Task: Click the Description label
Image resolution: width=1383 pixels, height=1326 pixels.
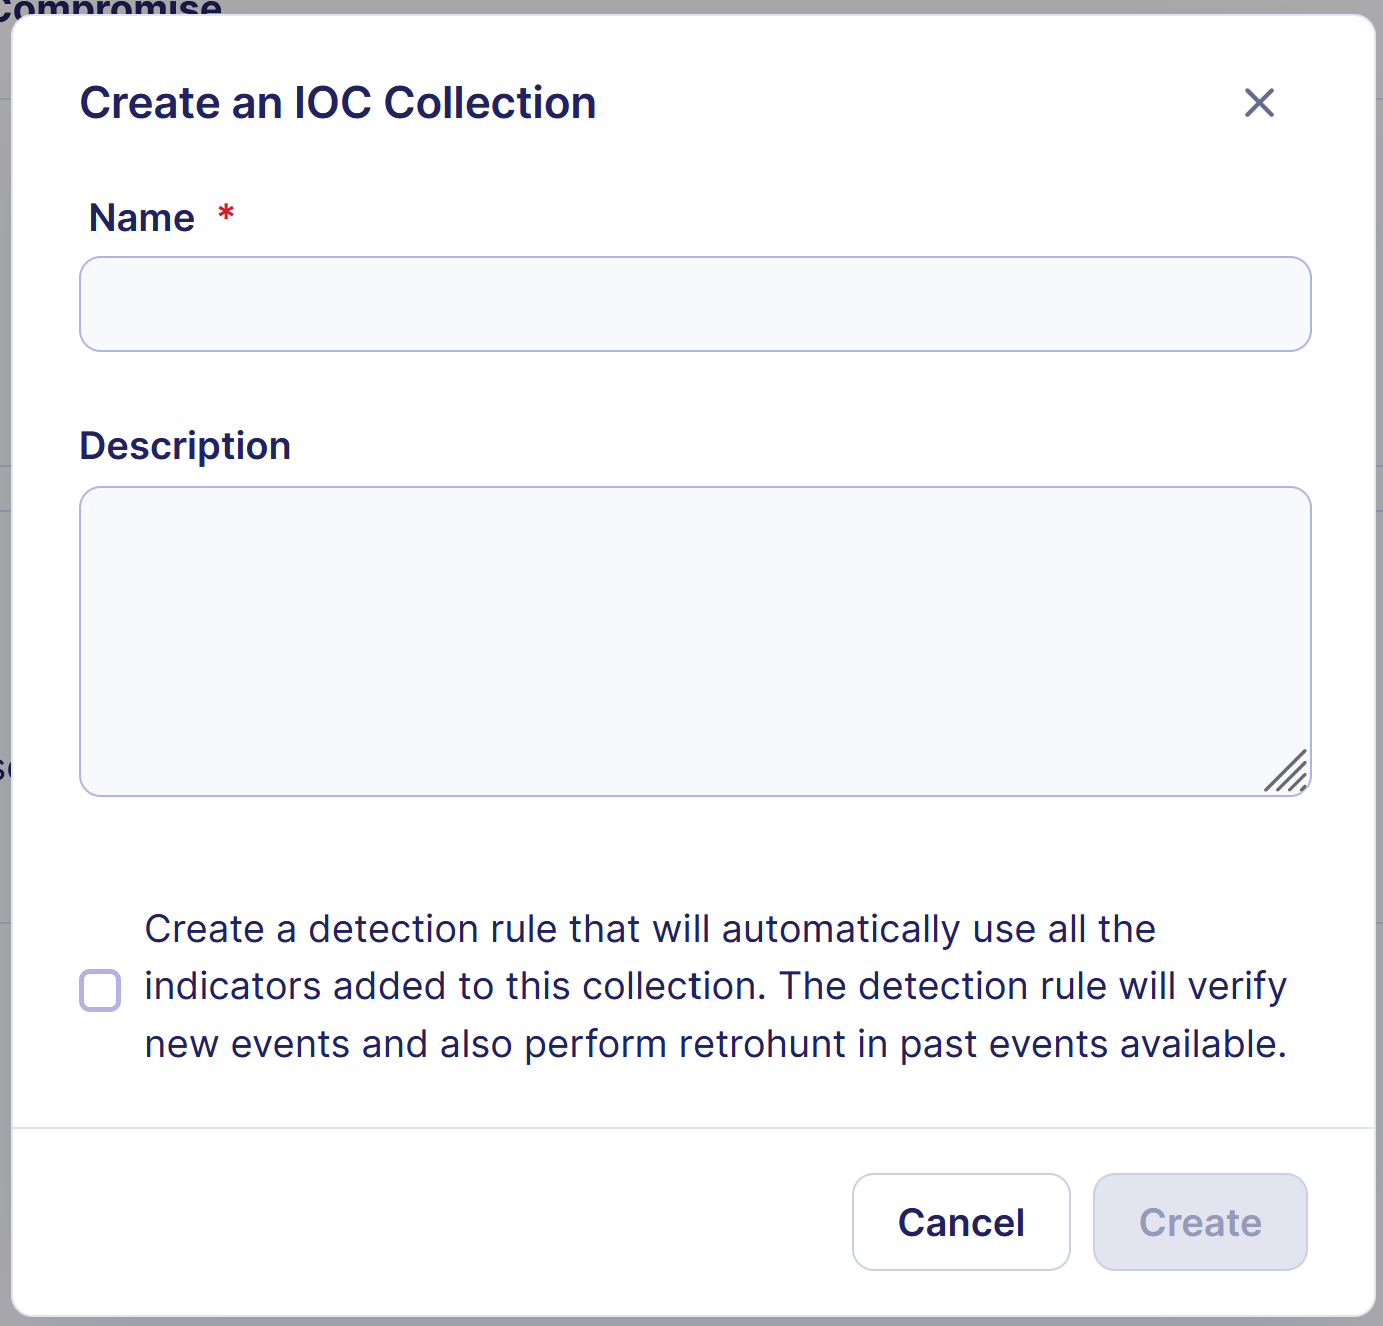Action: point(185,445)
